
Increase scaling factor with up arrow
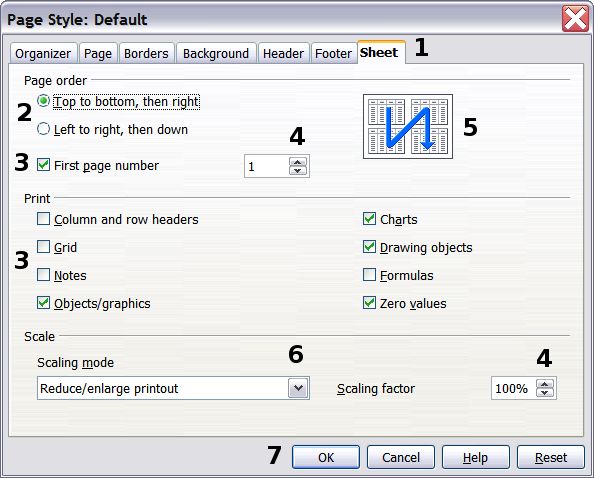[x=545, y=384]
